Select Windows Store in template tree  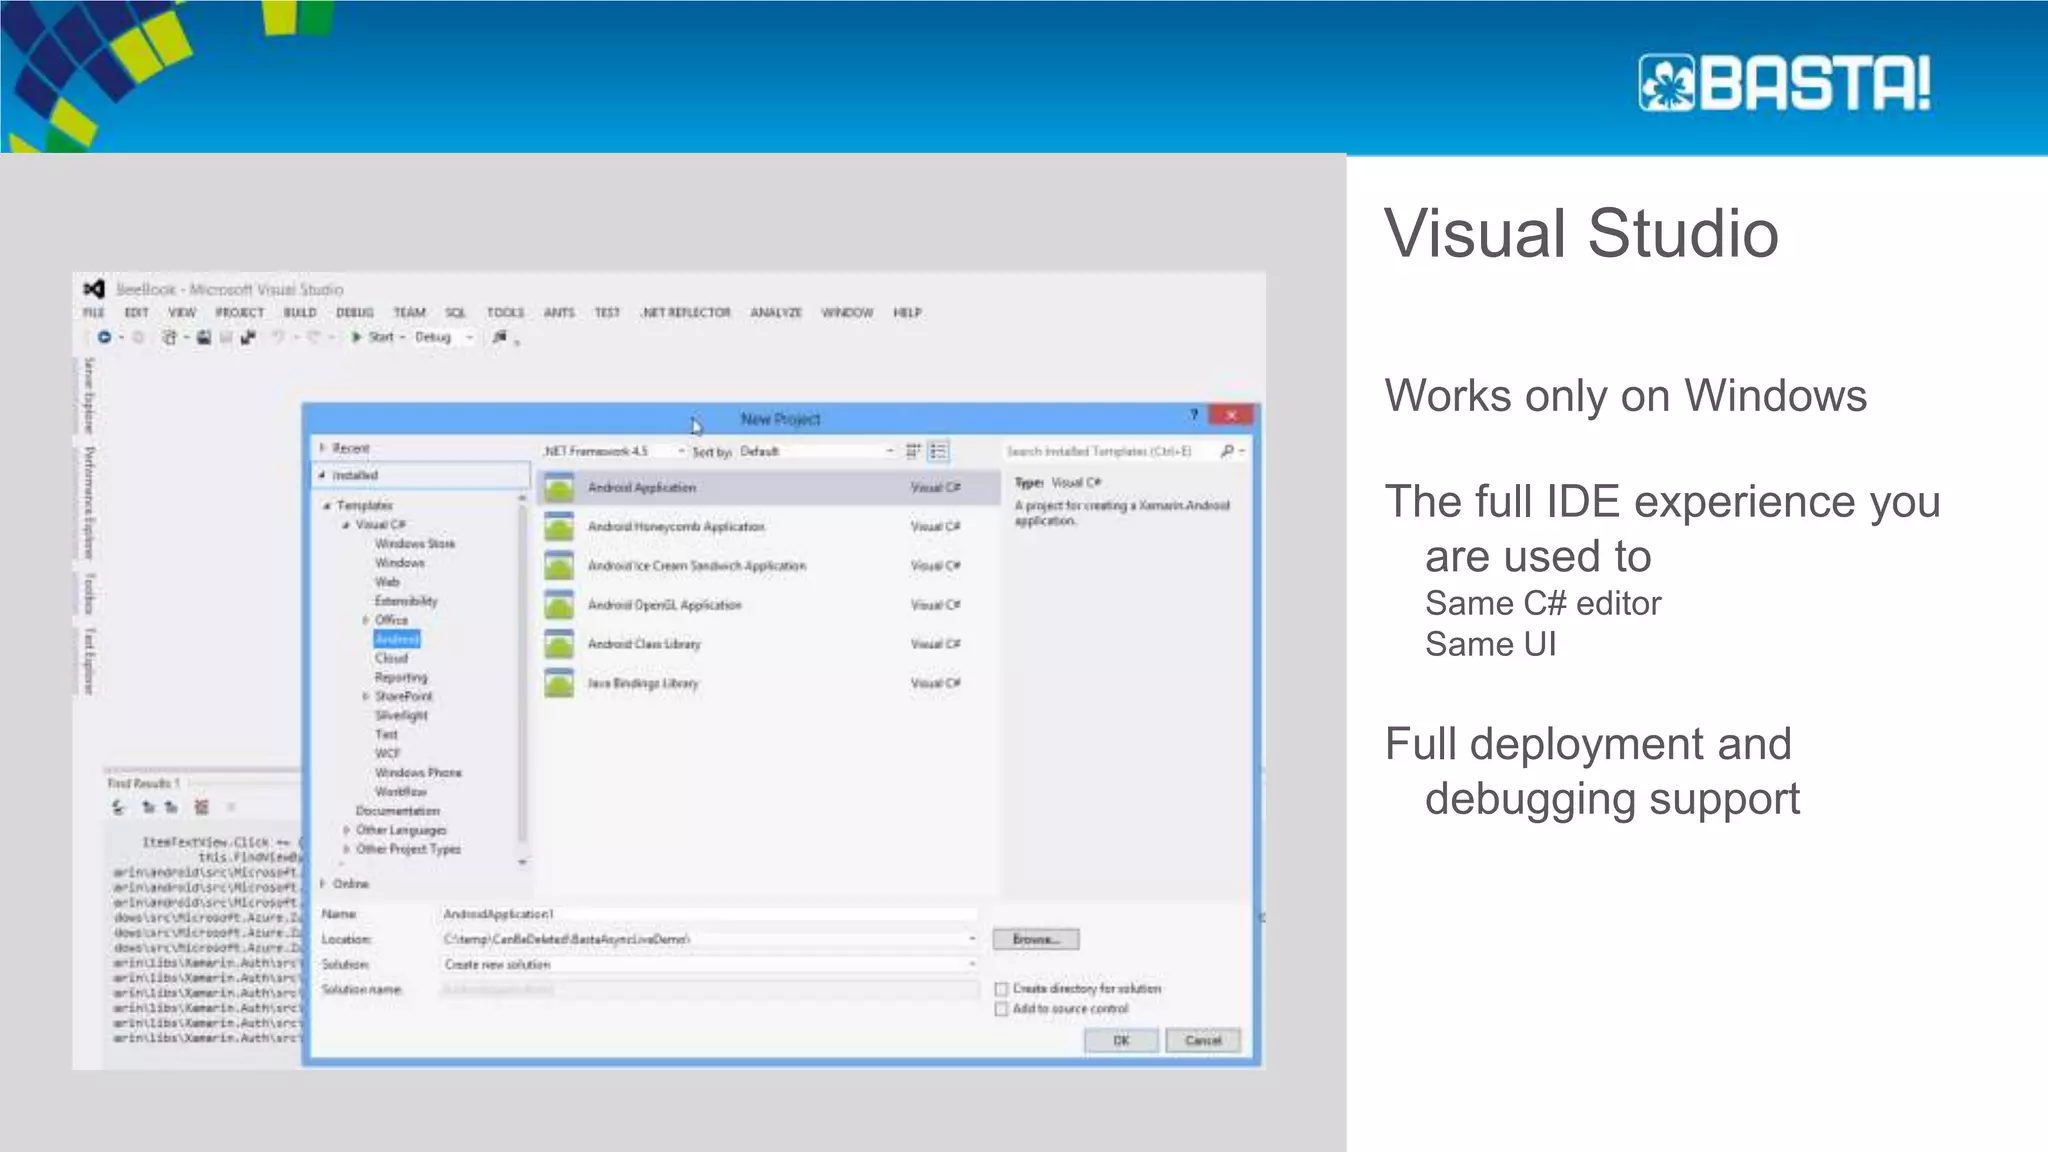coord(415,544)
